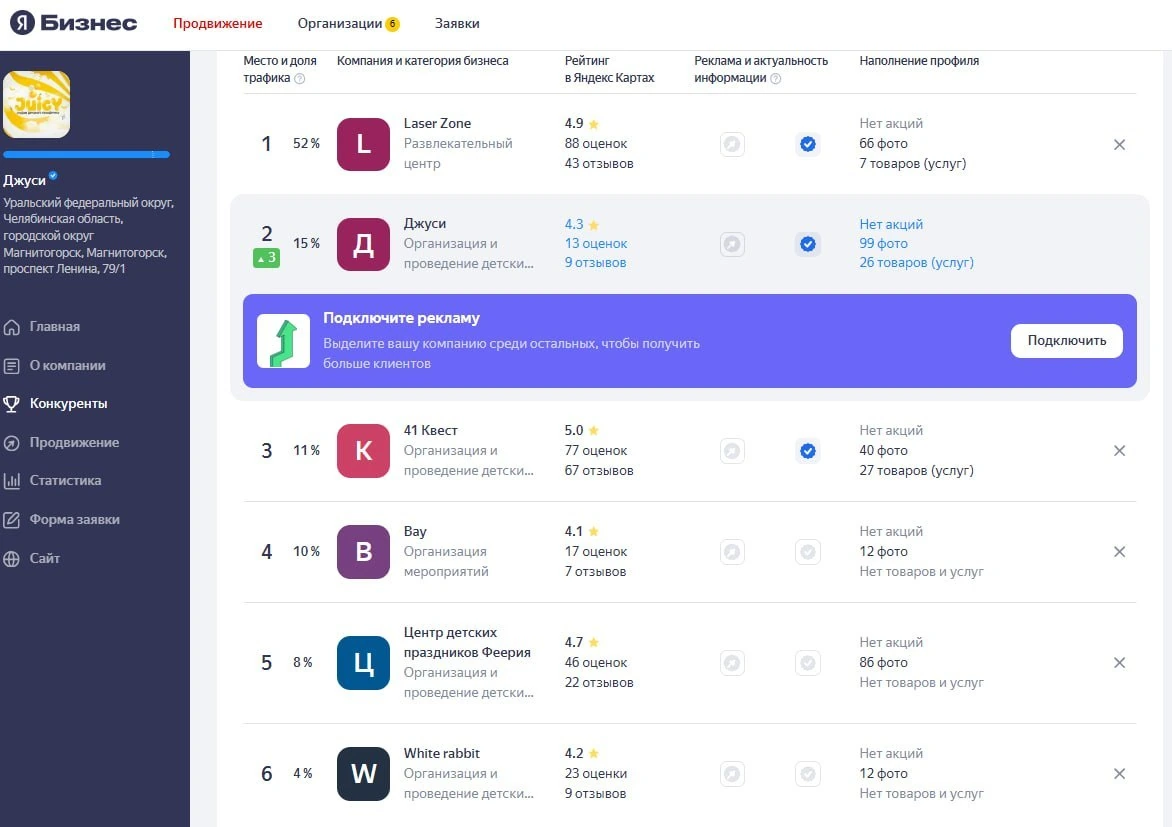Click the grey checkmark indicator in the White rabbit row
1172x827 pixels.
click(808, 774)
